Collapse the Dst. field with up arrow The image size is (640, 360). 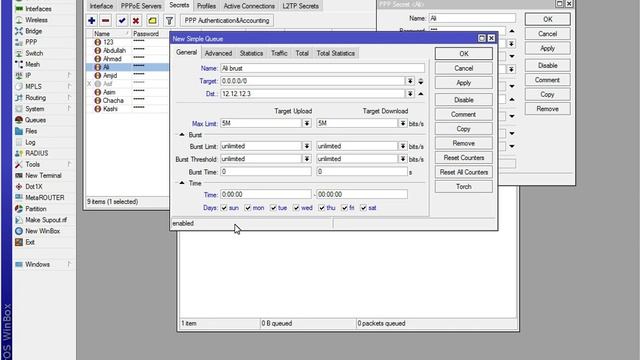[420, 94]
